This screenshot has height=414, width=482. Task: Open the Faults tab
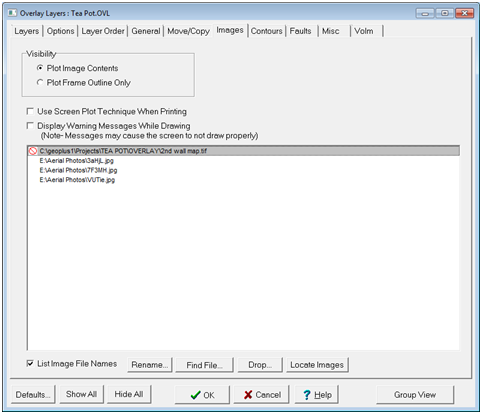click(300, 31)
